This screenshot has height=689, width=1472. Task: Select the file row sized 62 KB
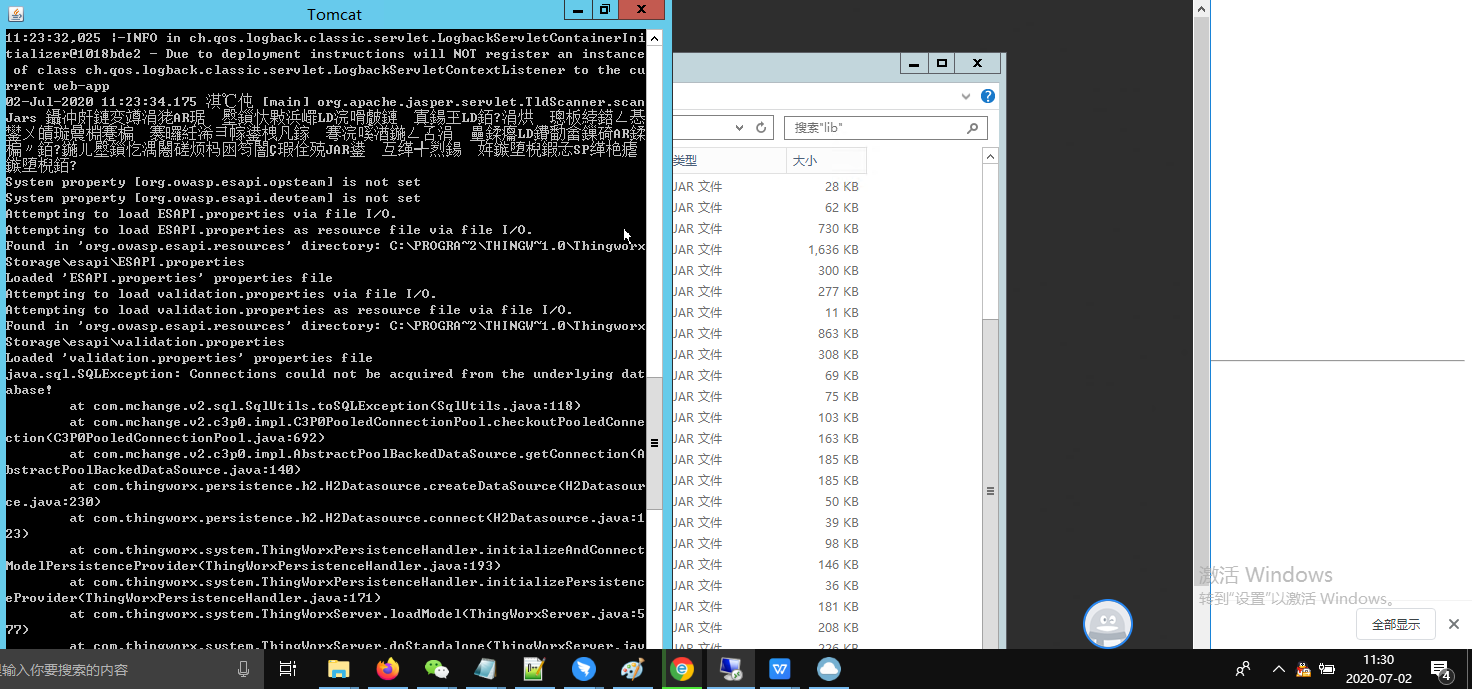pyautogui.click(x=769, y=208)
